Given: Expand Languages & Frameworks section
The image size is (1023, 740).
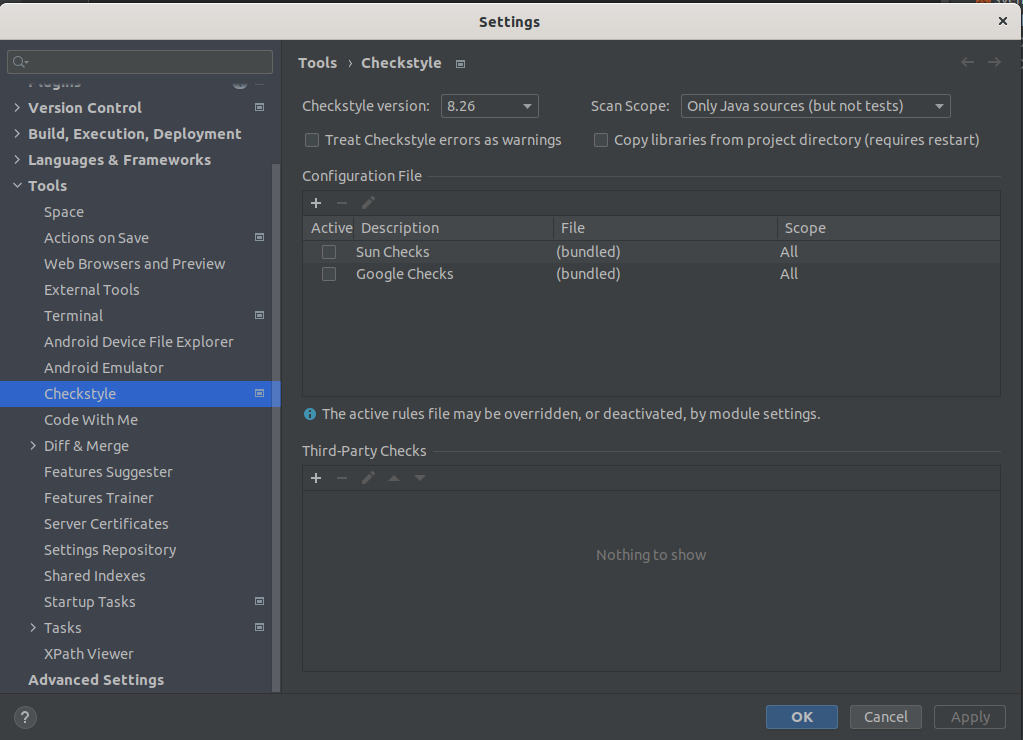Looking at the screenshot, I should coord(17,160).
